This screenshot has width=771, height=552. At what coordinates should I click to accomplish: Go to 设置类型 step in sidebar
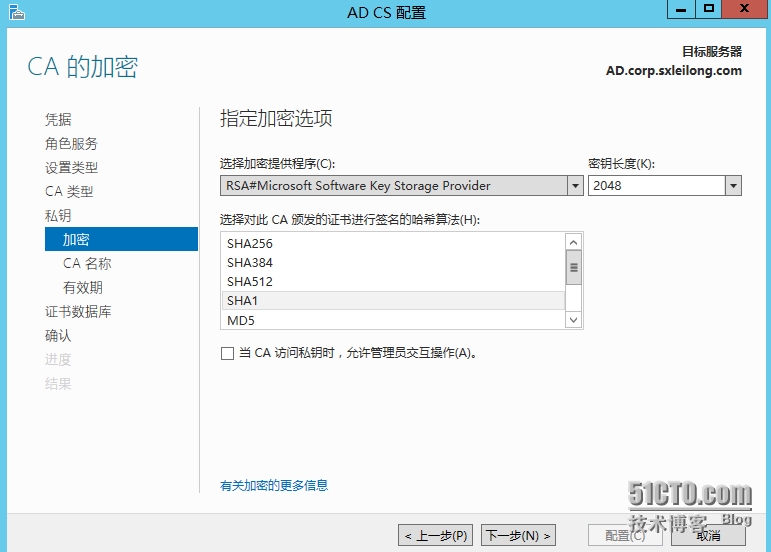click(x=71, y=168)
